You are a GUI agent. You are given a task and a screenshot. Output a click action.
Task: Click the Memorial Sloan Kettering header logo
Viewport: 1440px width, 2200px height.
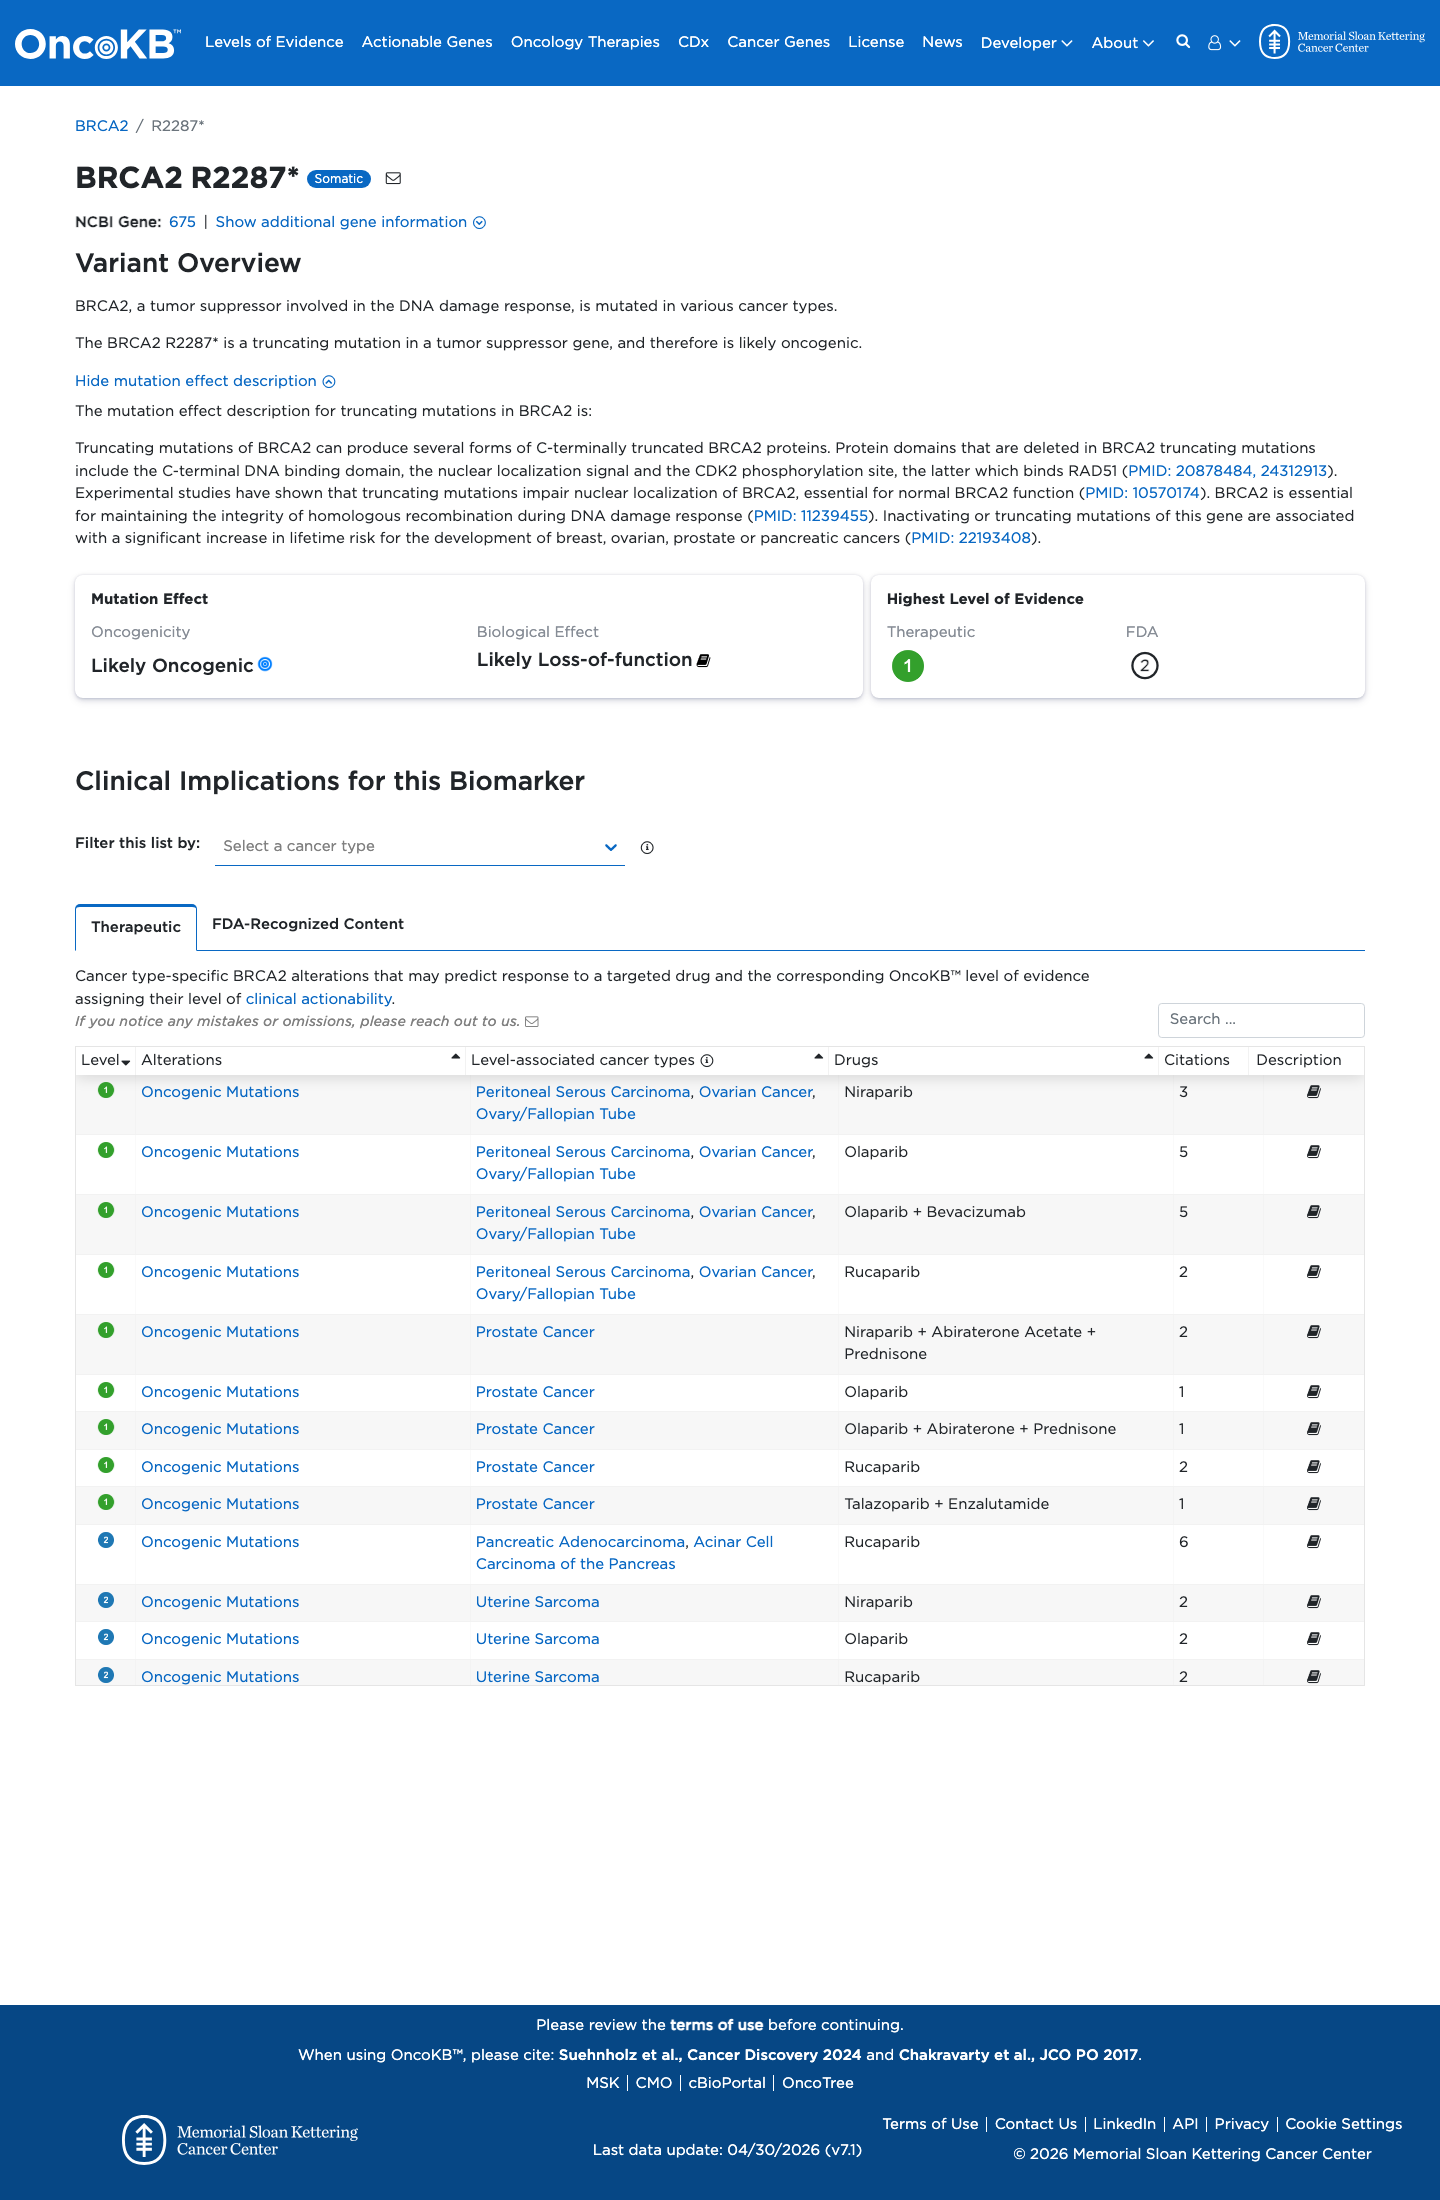[x=1342, y=42]
